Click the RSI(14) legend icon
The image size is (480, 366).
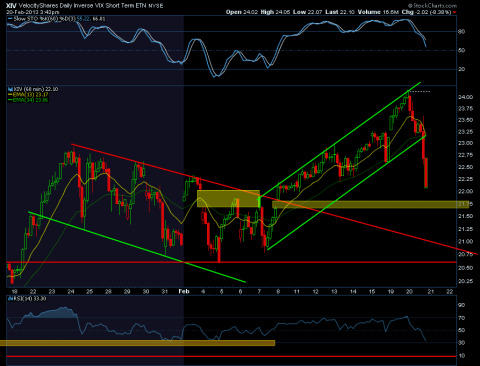pyautogui.click(x=10, y=299)
